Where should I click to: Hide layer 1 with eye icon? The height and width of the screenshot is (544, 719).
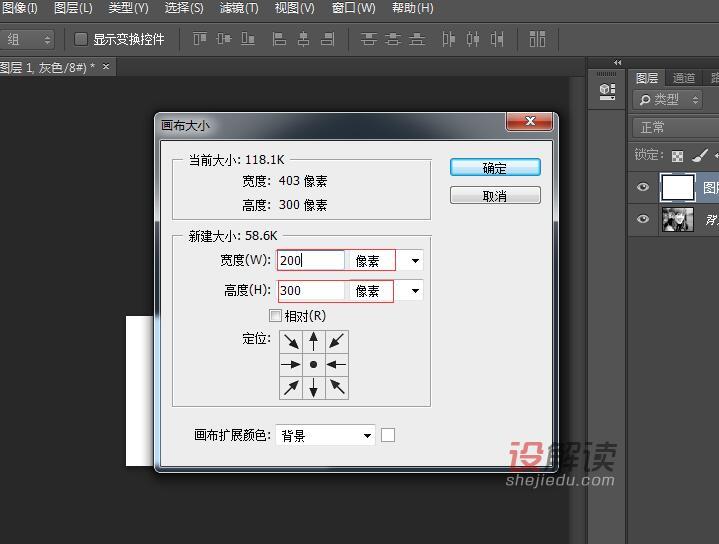(643, 187)
